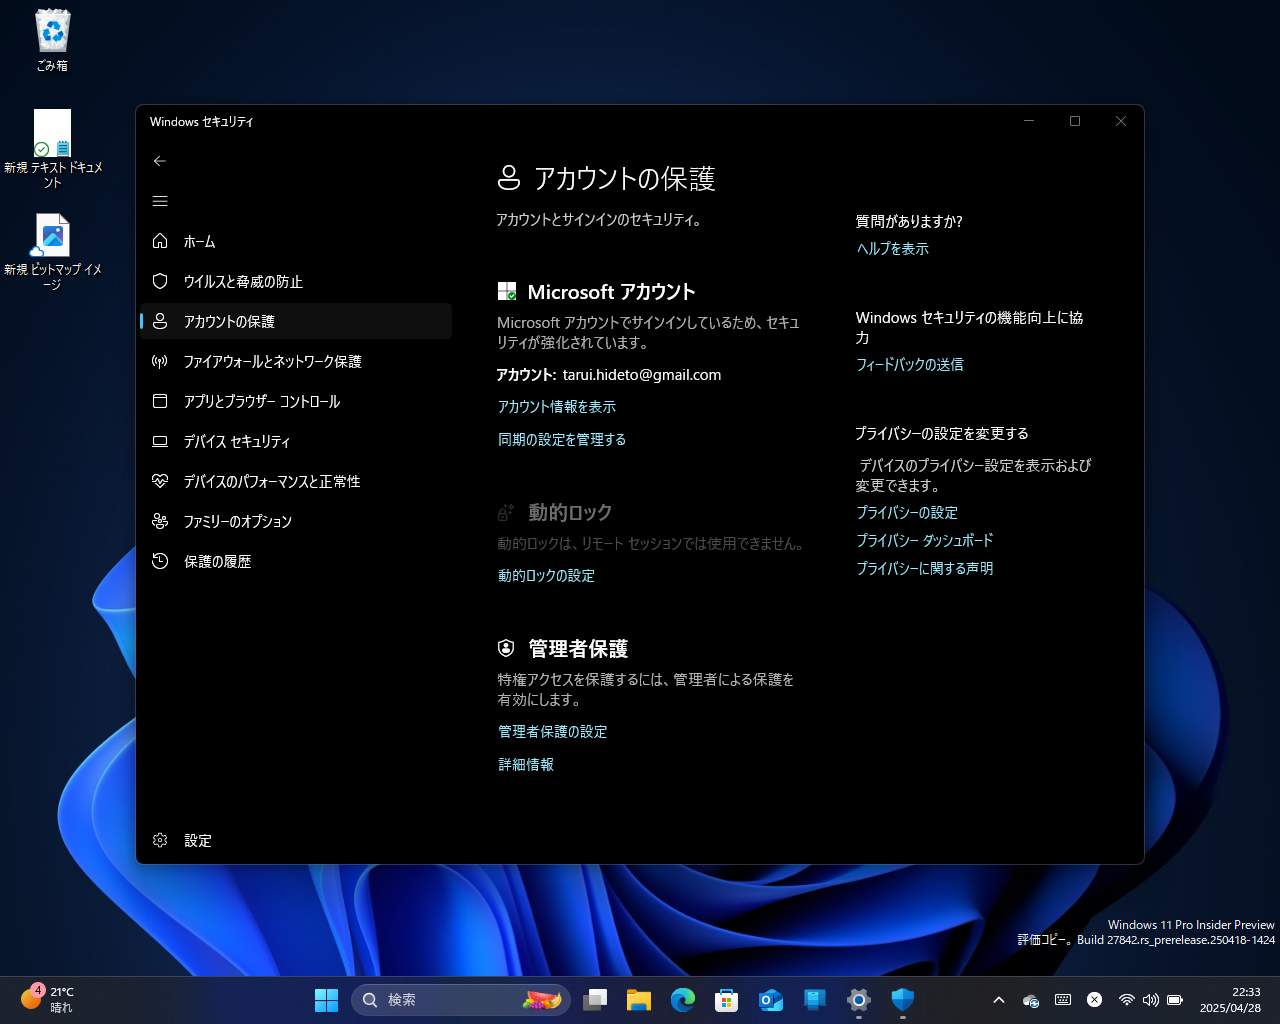View アカウント情報を表示 account info link

(x=557, y=406)
